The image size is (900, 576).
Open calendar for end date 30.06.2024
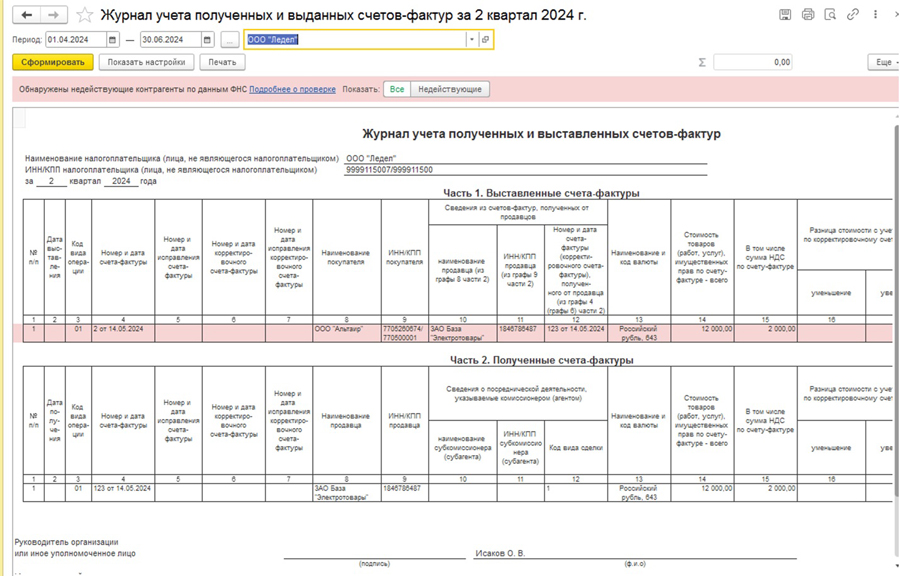coord(207,40)
